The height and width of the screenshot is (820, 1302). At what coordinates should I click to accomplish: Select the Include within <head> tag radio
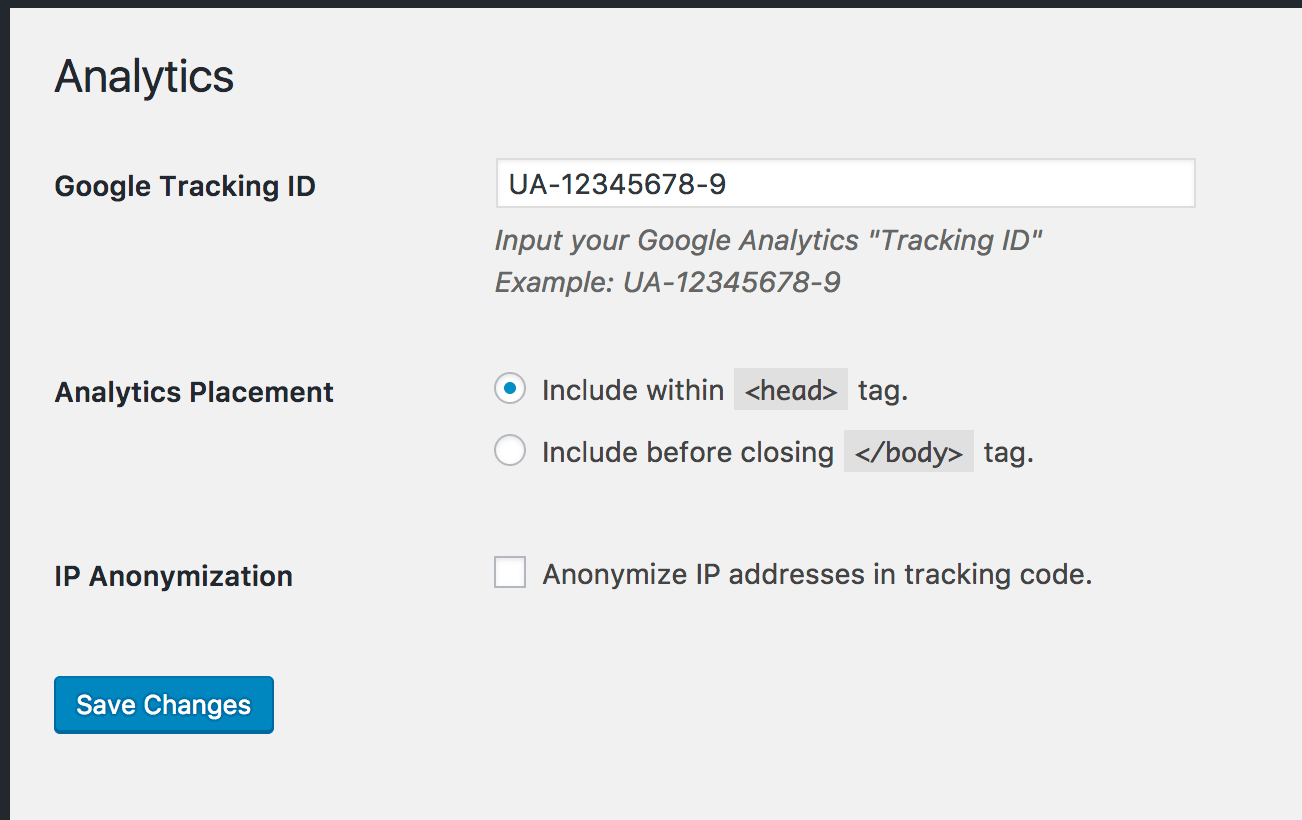coord(510,389)
